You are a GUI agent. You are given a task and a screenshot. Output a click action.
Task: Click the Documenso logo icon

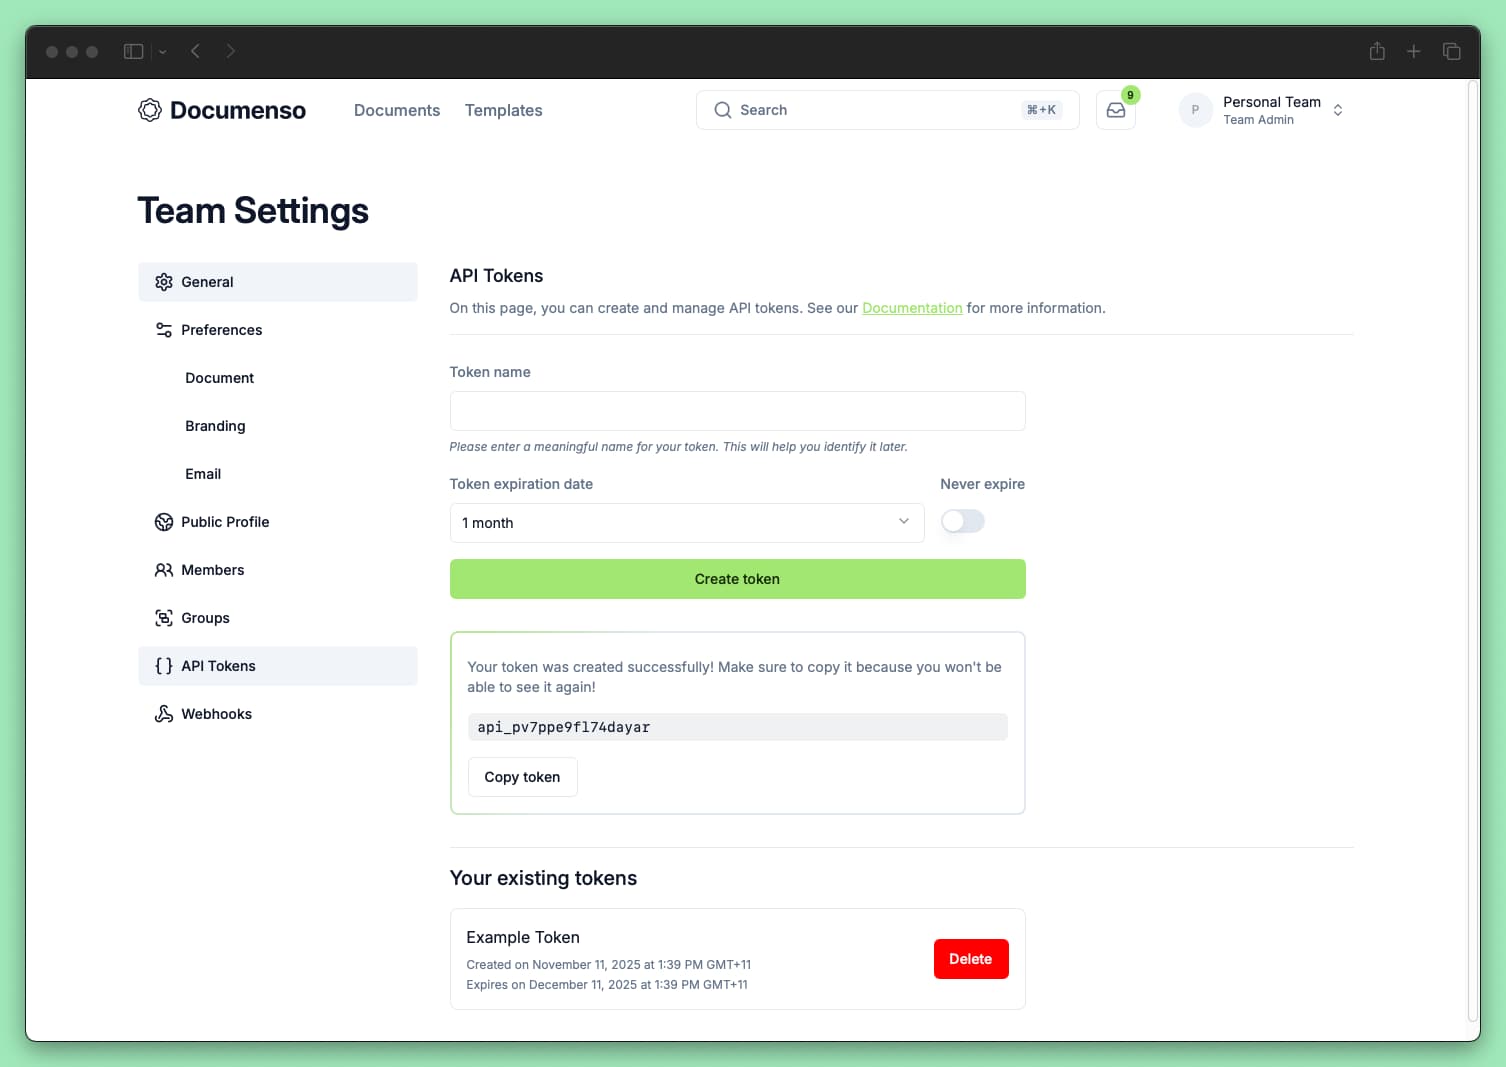tap(150, 110)
